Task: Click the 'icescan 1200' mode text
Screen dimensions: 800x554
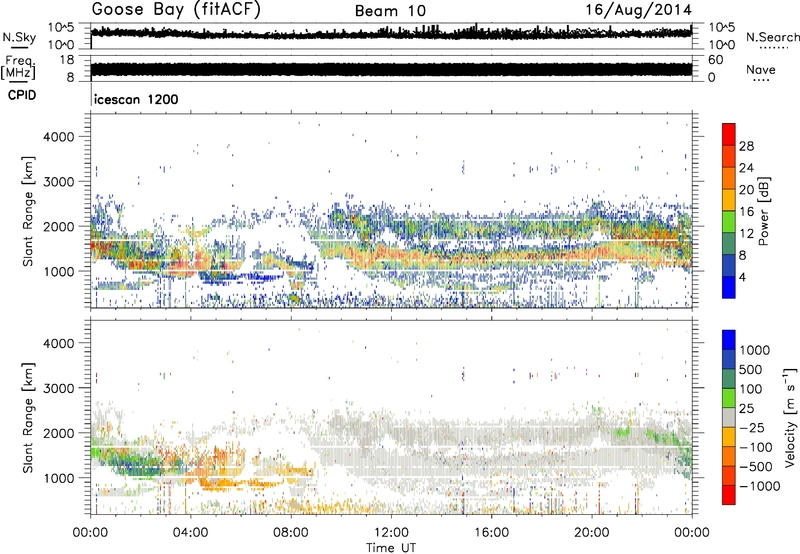Action: coord(136,99)
